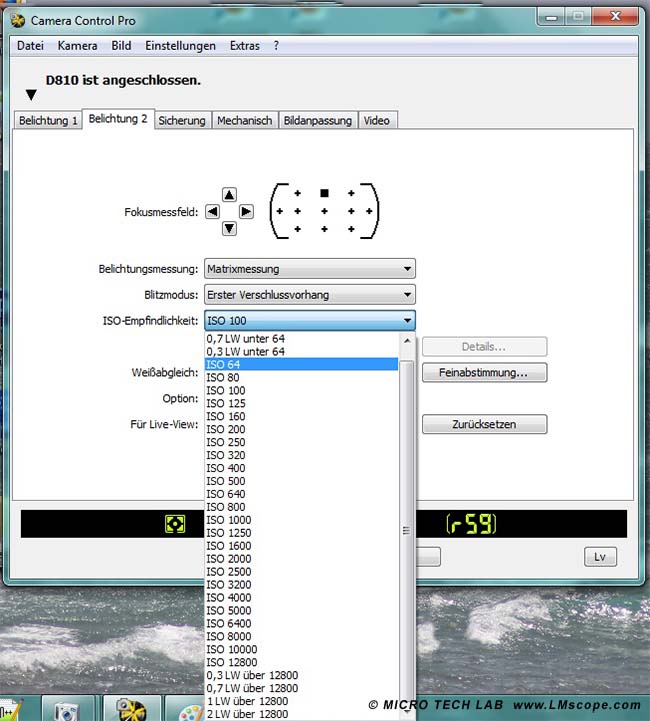The height and width of the screenshot is (721, 650).
Task: Select ISO 2000 in list
Action: point(302,558)
